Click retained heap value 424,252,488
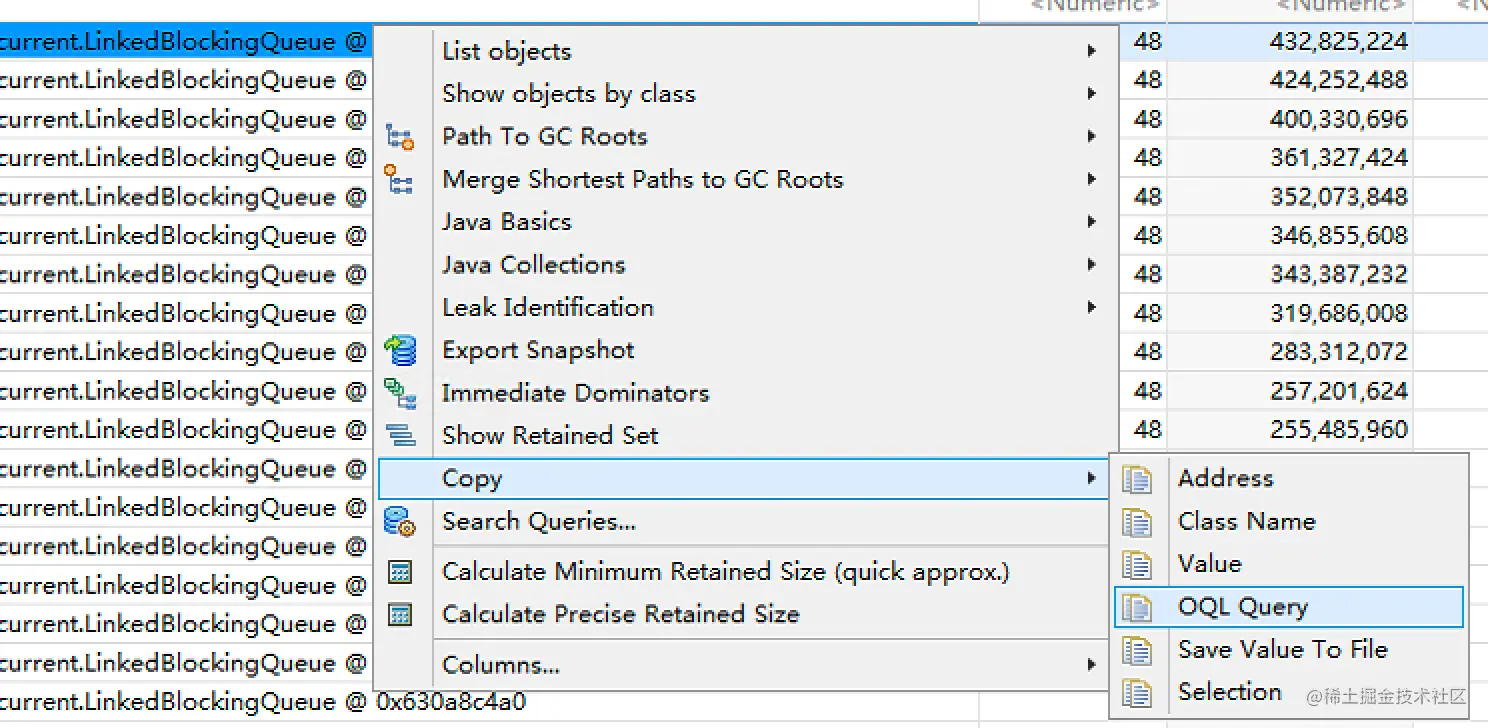Viewport: 1488px width, 728px height. point(1339,80)
